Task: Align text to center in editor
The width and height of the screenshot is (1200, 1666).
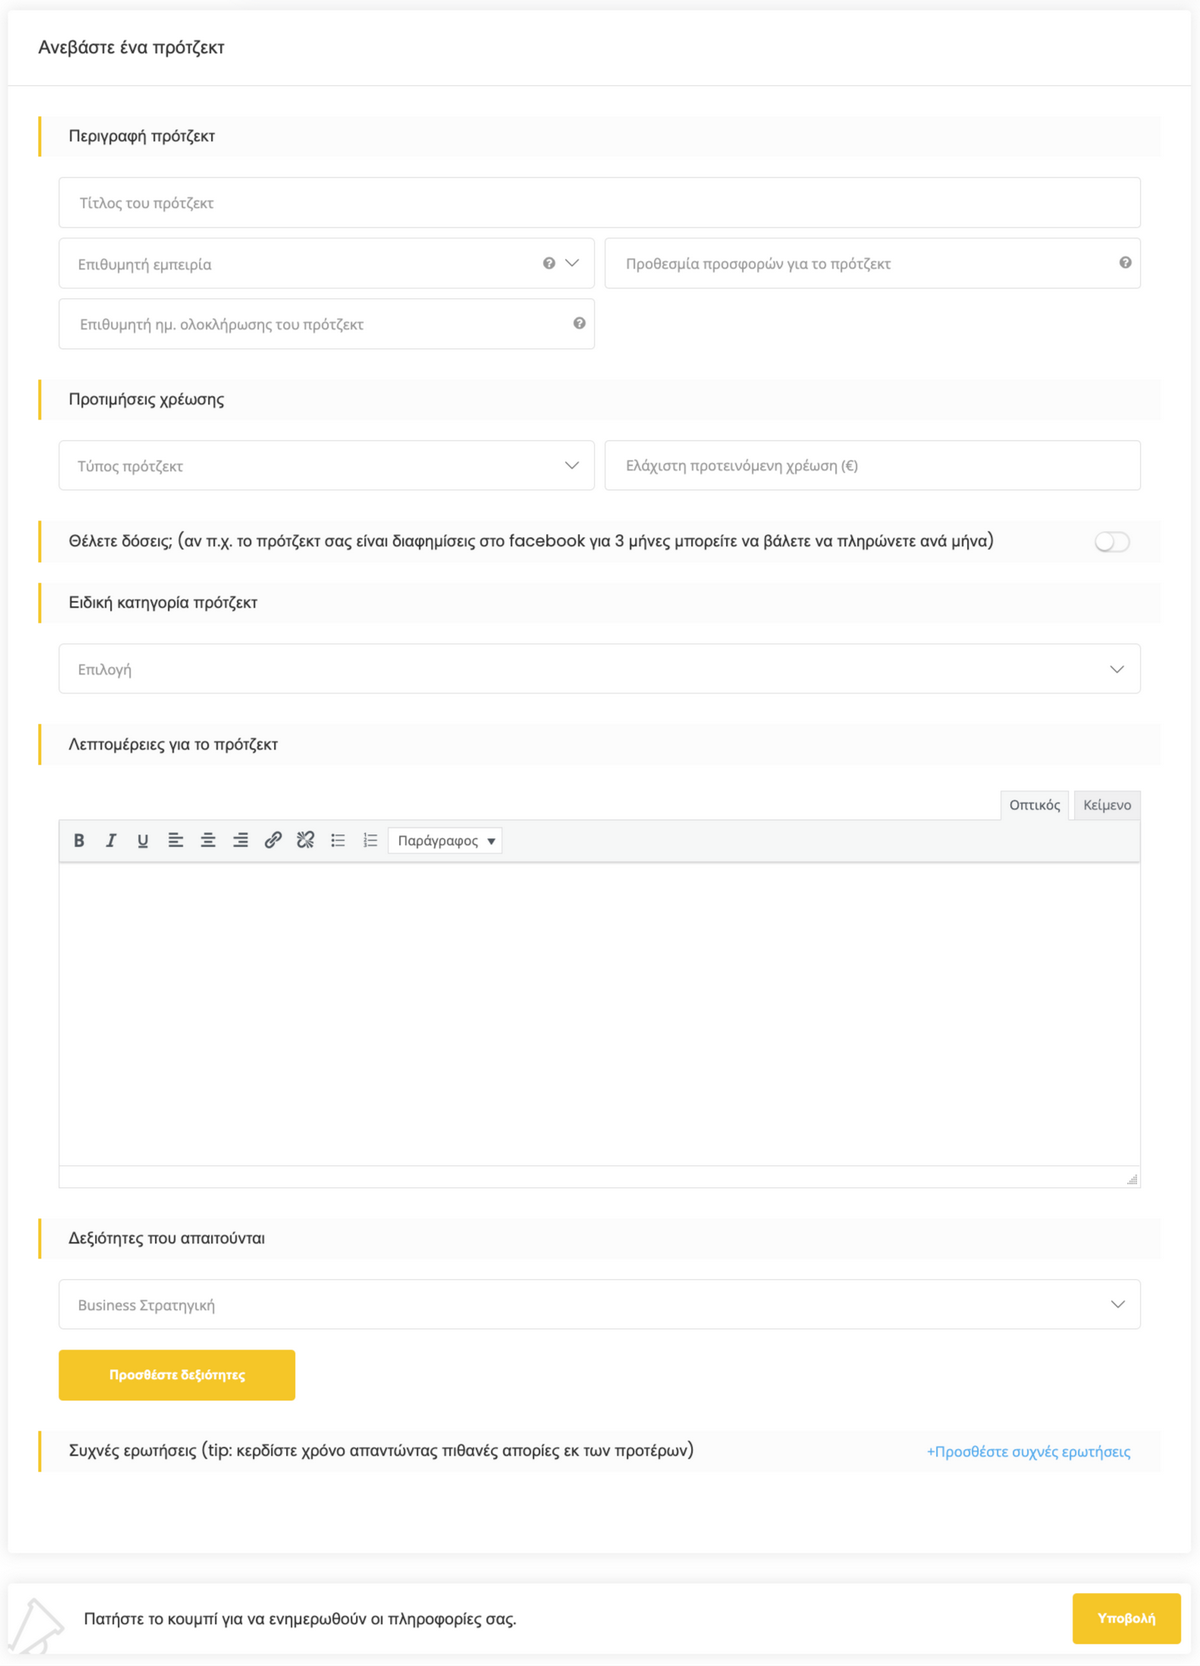Action: [208, 841]
